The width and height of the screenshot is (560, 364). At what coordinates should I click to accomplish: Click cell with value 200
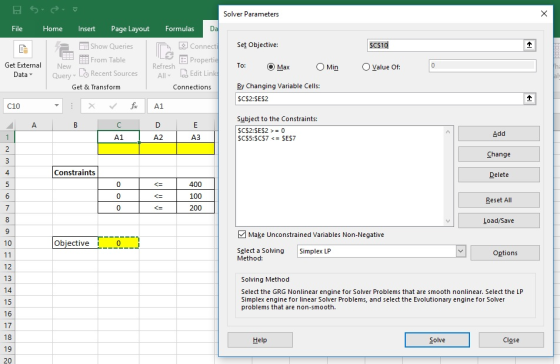tap(195, 208)
